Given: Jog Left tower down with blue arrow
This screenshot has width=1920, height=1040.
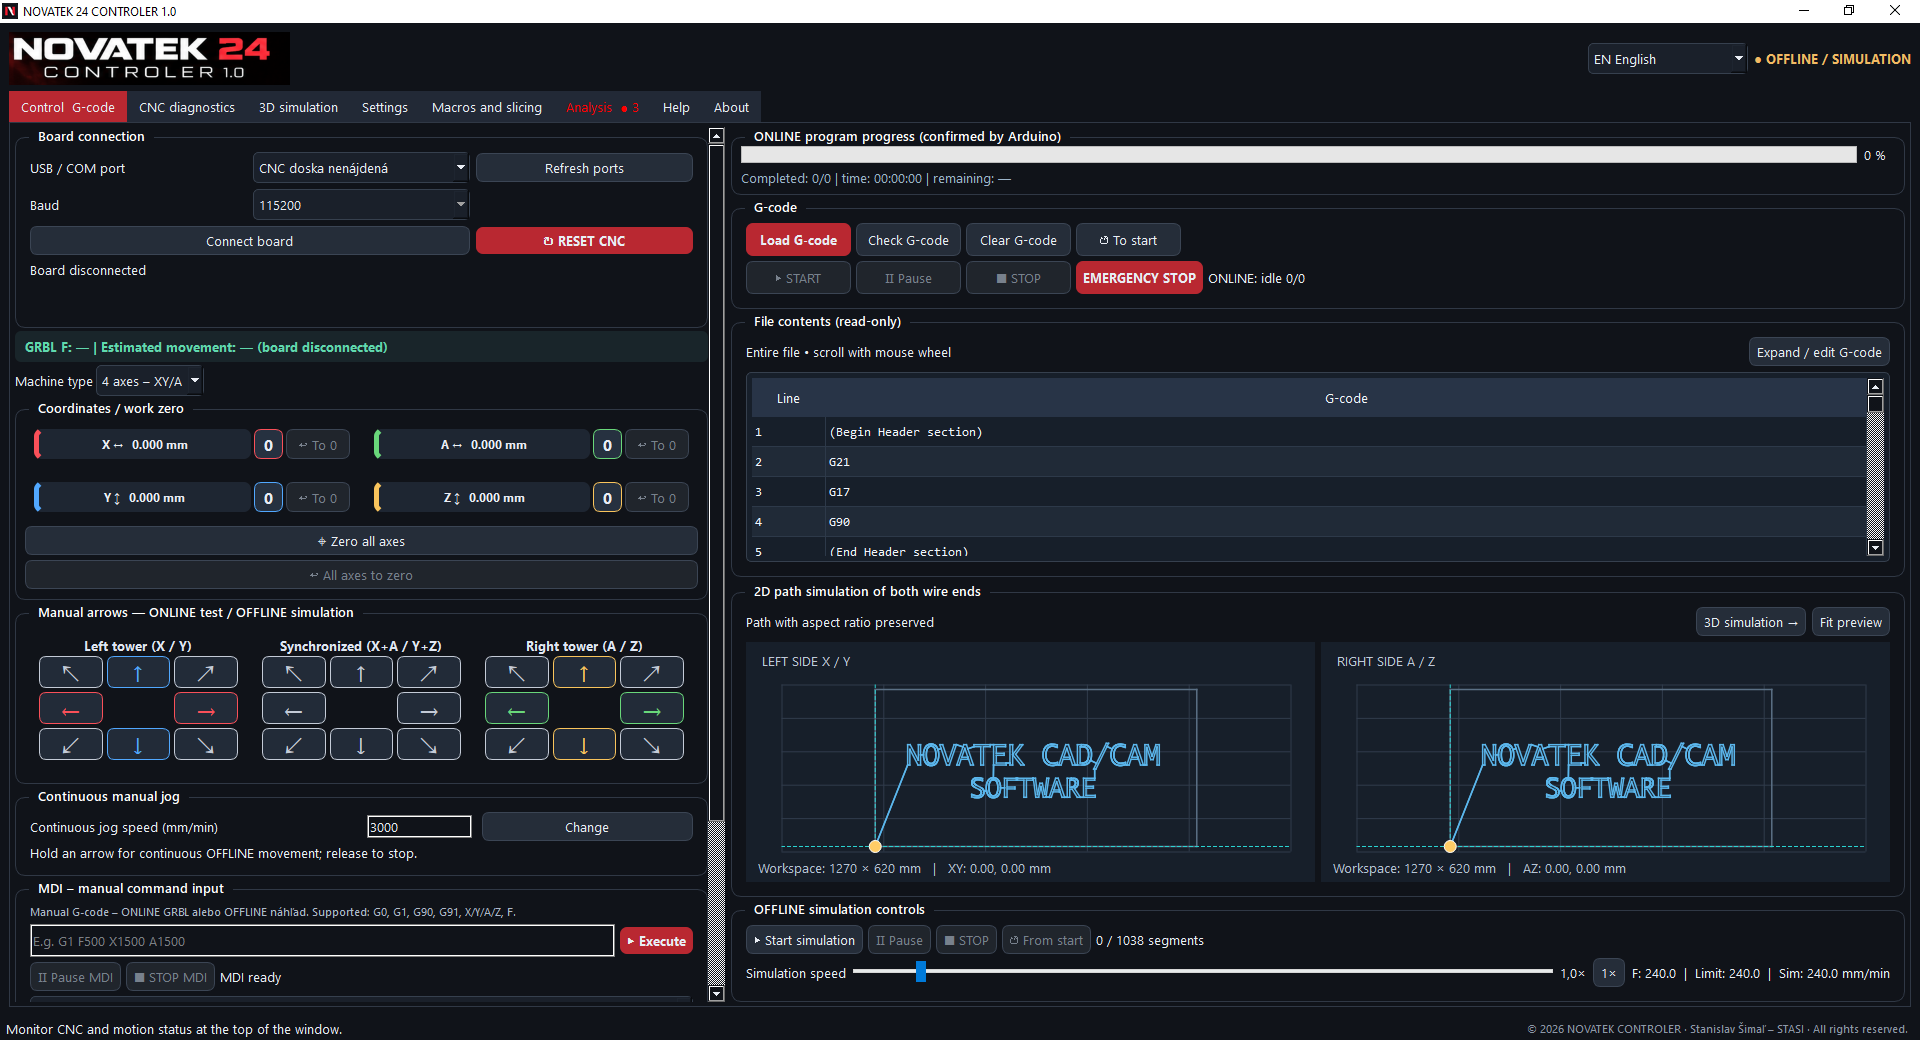Looking at the screenshot, I should coord(138,745).
